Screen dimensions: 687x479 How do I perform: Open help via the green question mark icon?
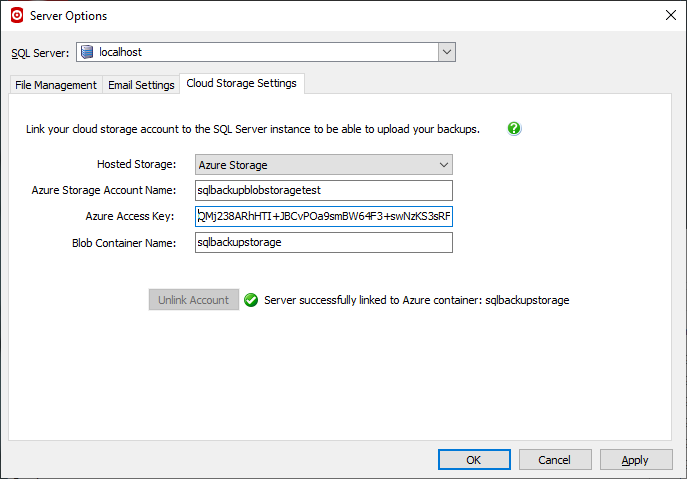tap(514, 129)
